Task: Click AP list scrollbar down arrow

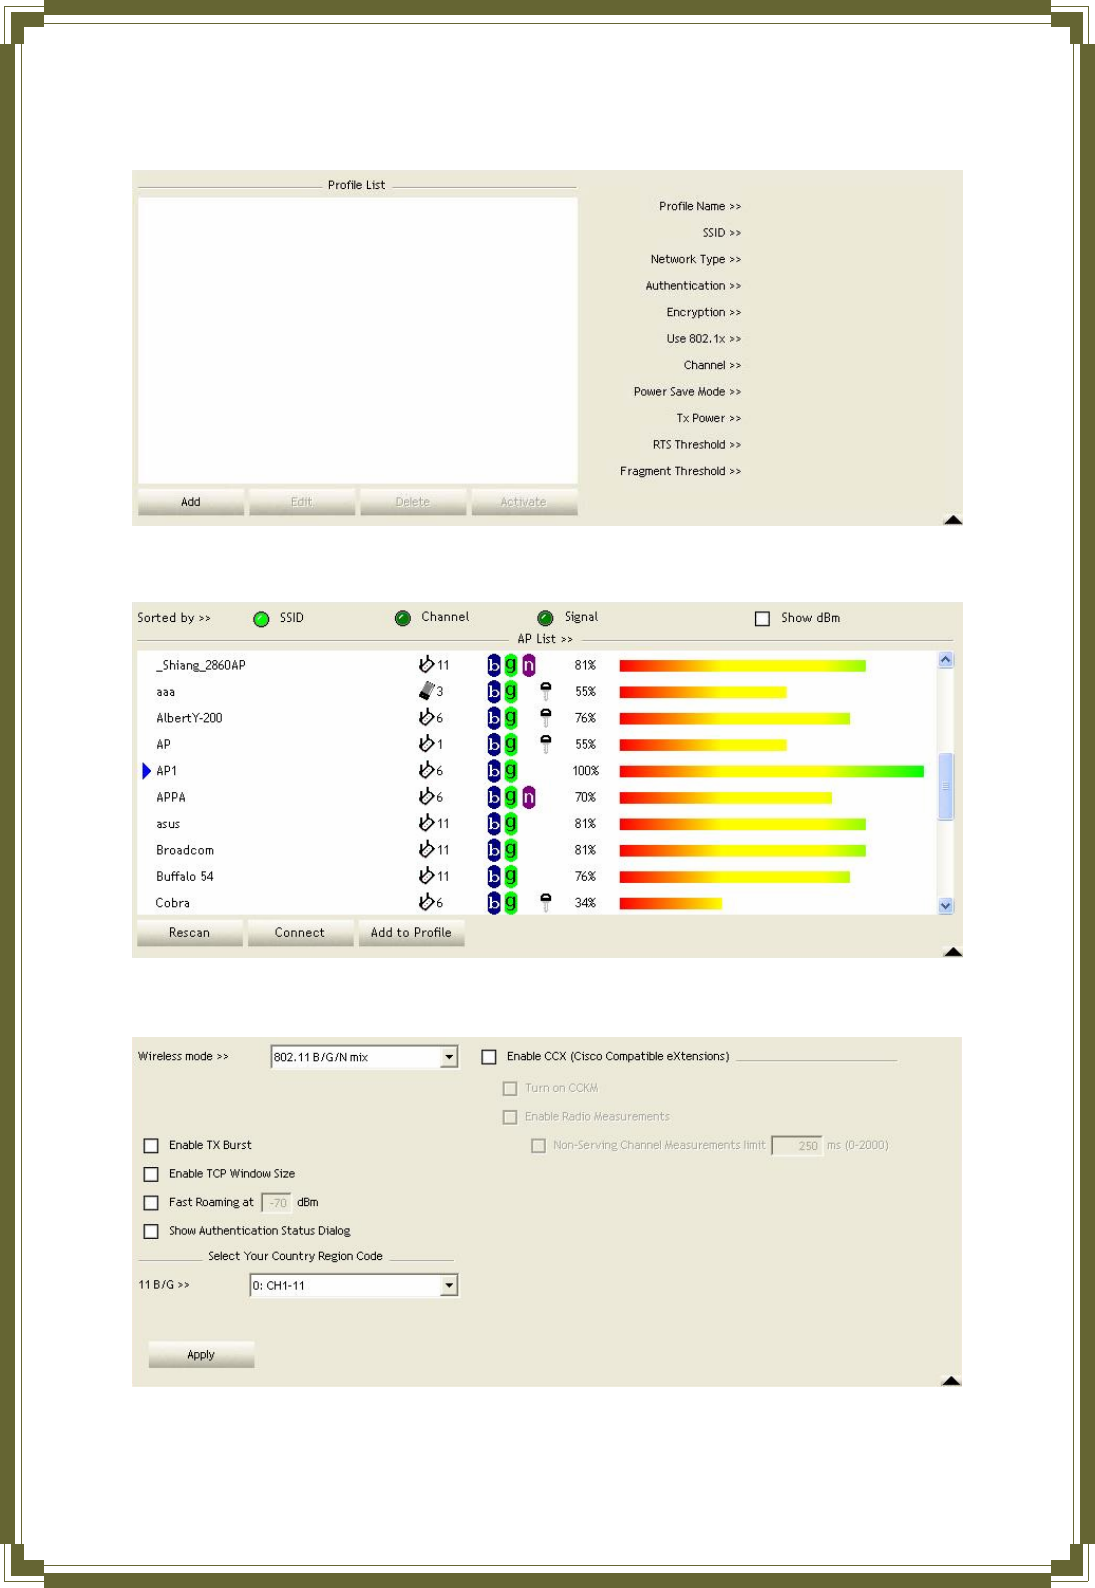Action: pyautogui.click(x=946, y=906)
